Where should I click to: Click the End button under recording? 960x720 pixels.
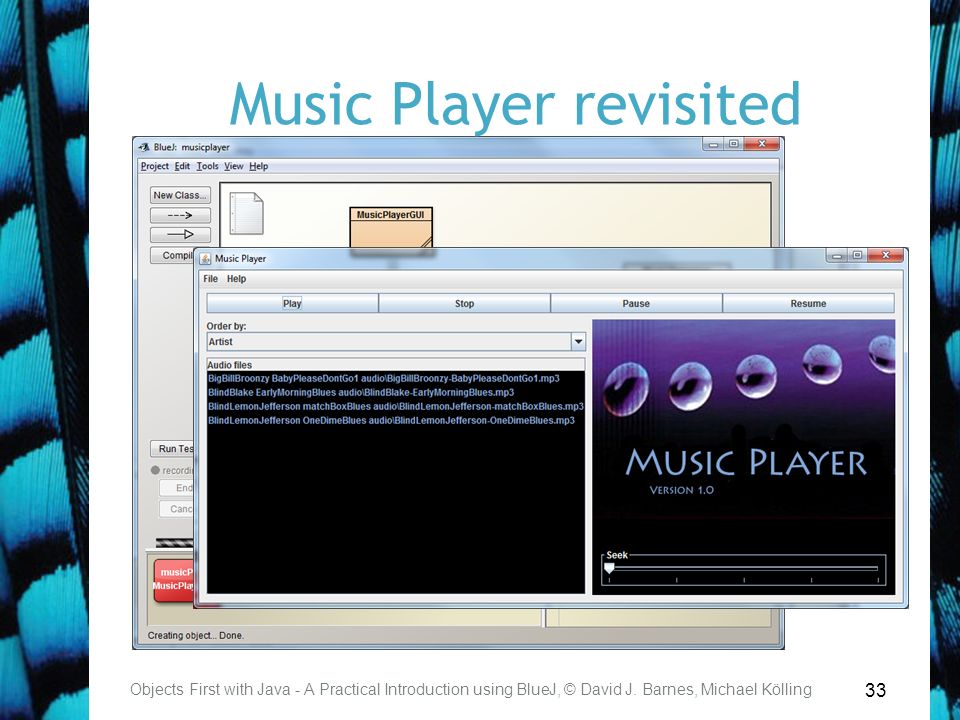click(x=176, y=488)
